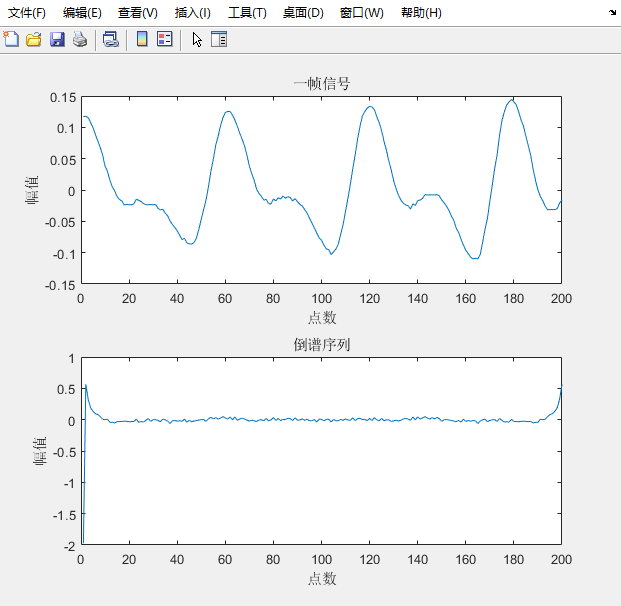This screenshot has height=606, width=621.
Task: Open the 编辑(E) menu
Action: tap(82, 13)
